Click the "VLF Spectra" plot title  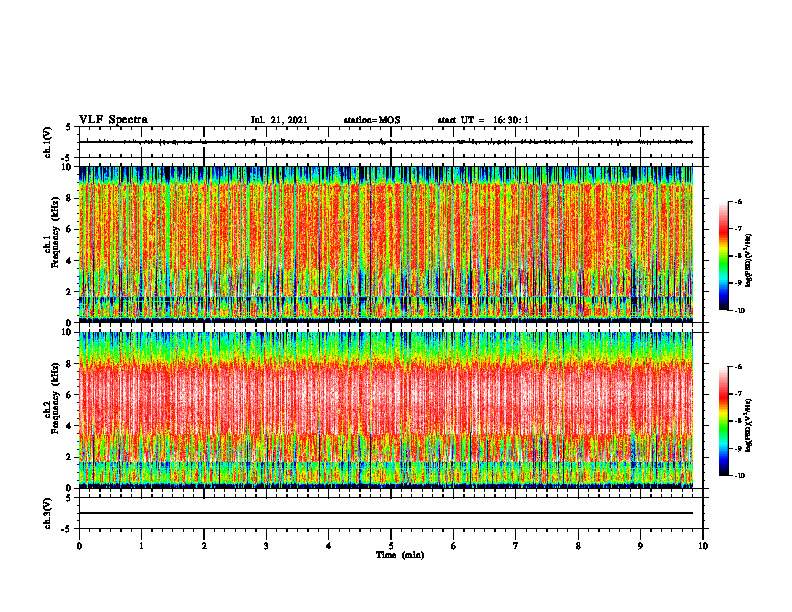[x=113, y=120]
